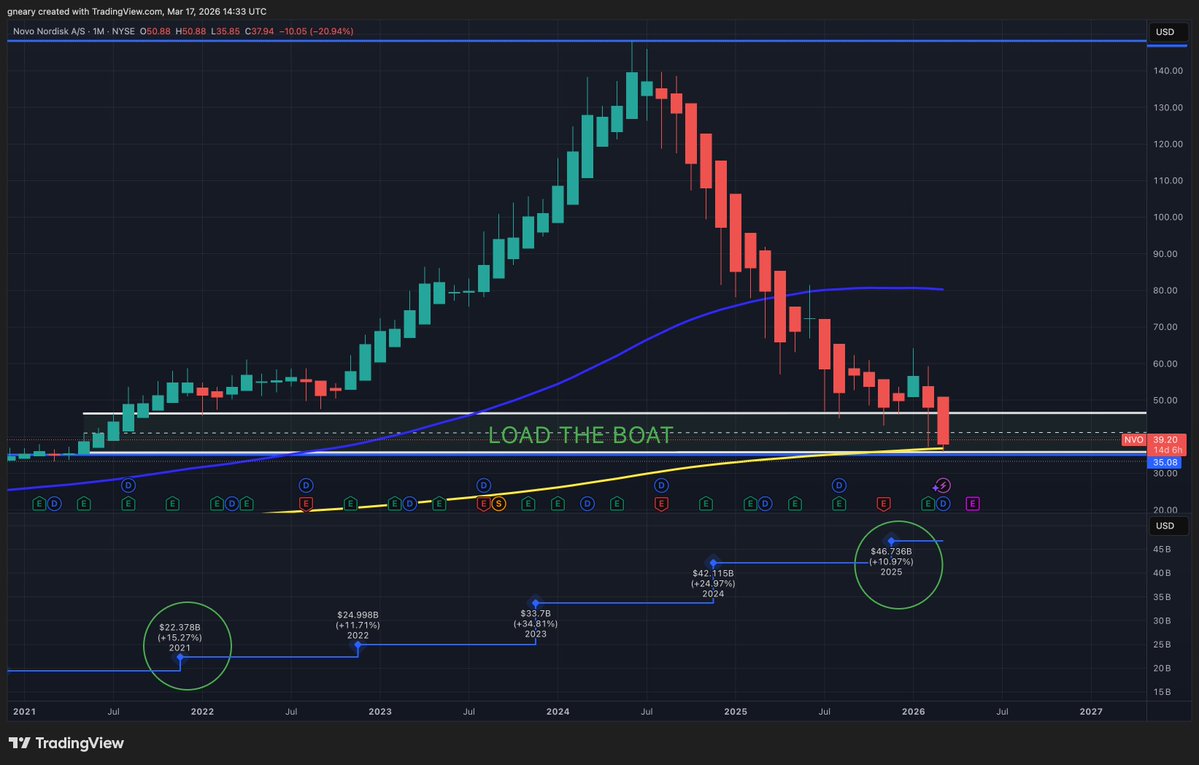Click the C37.94 close value in the legend
1199x765 pixels.
click(x=259, y=31)
